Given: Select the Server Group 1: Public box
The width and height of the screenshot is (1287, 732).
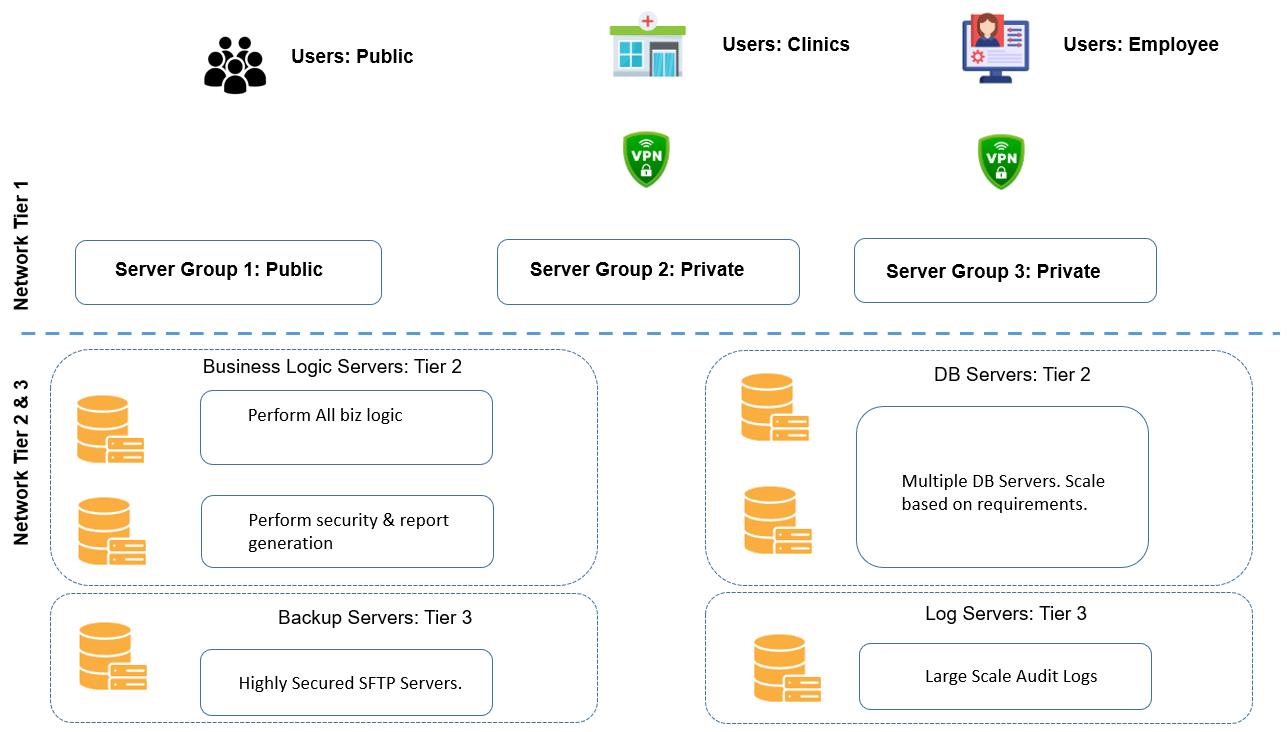Looking at the screenshot, I should [228, 272].
